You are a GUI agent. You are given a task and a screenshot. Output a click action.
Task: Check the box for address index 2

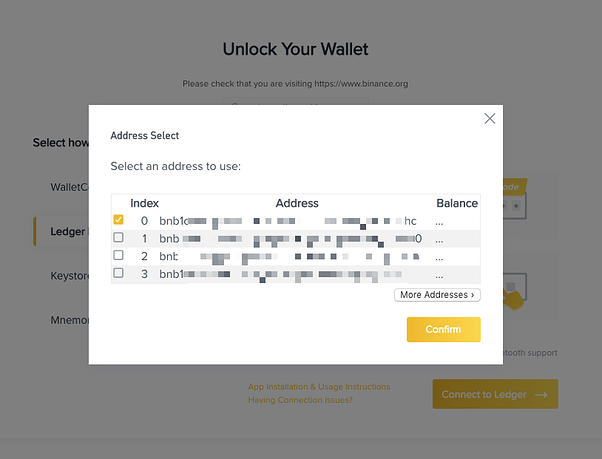click(119, 256)
